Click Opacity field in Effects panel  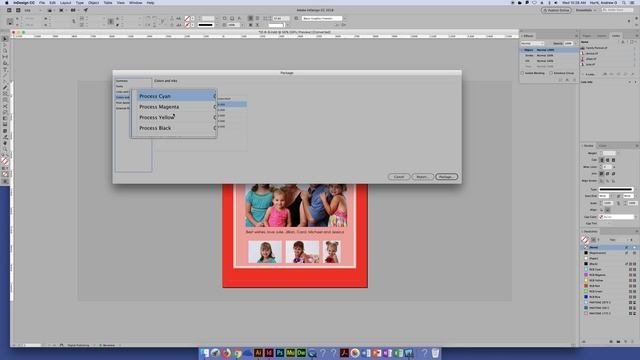click(568, 43)
